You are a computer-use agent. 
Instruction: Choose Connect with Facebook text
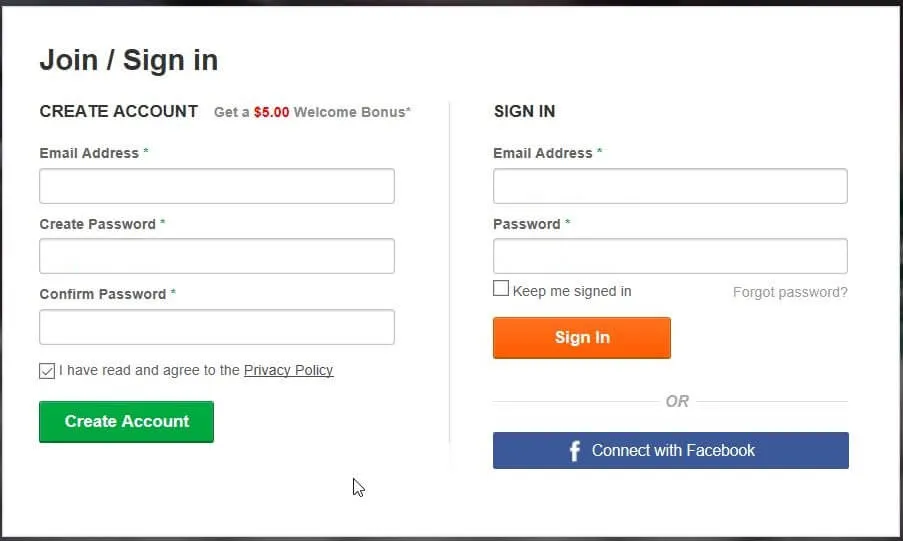[x=673, y=451]
